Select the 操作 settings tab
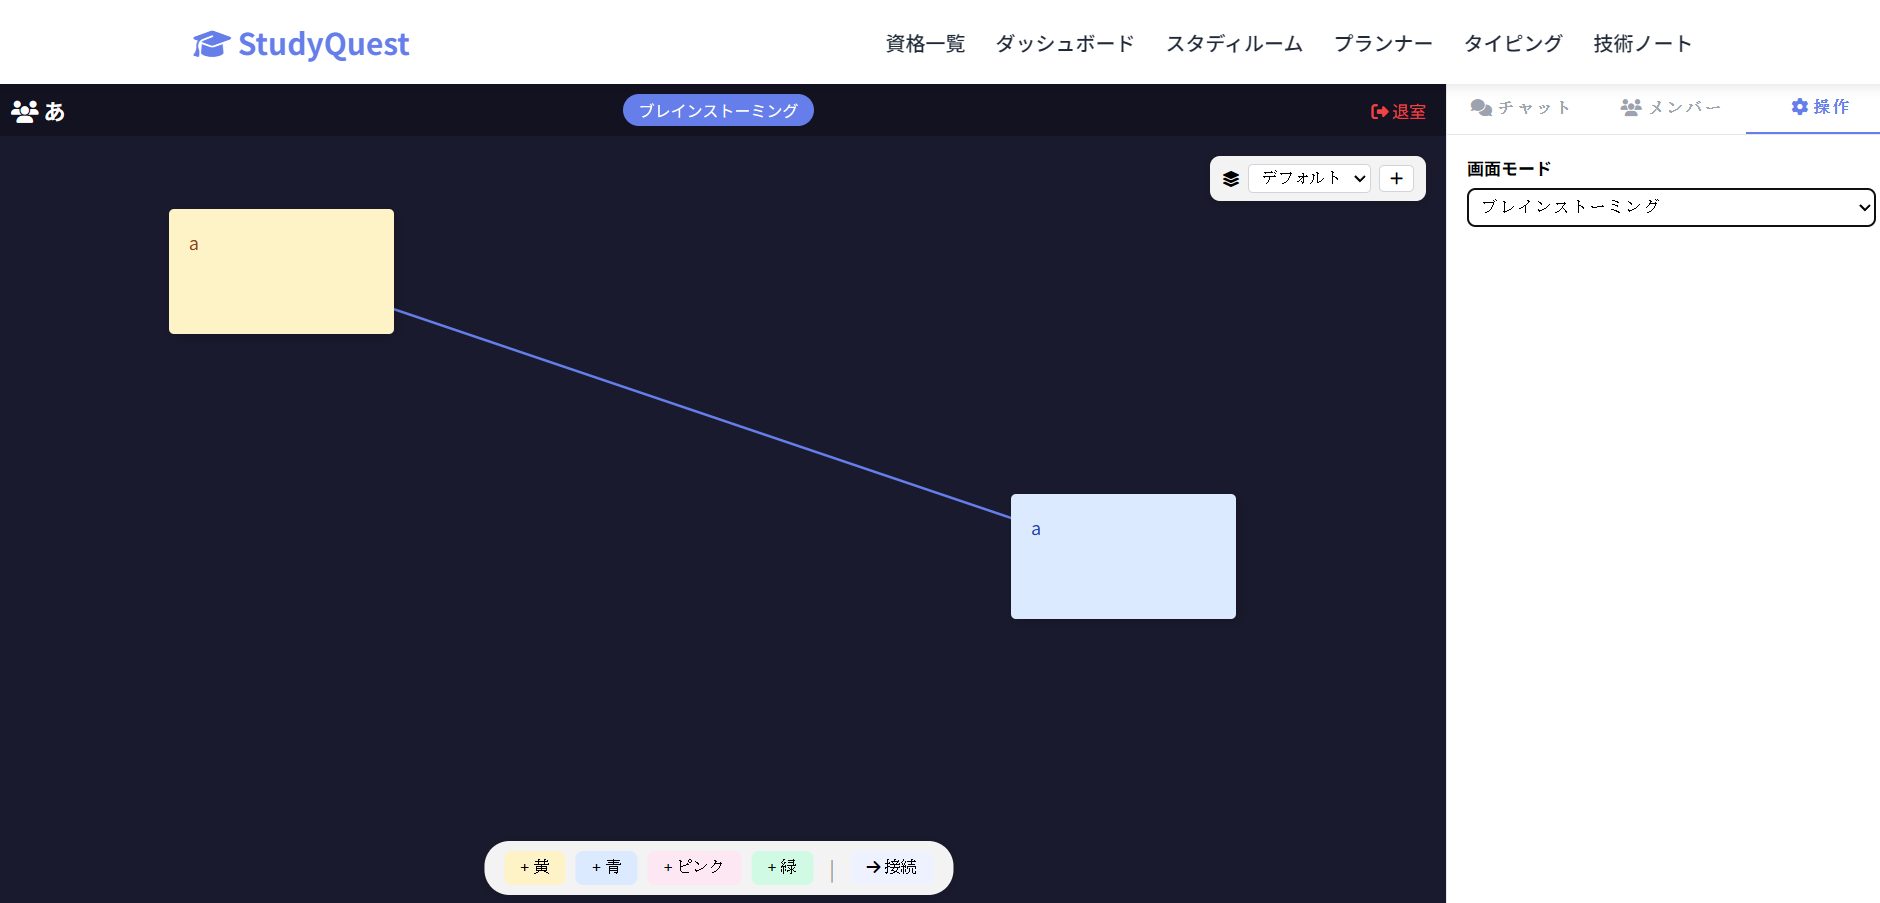1880x903 pixels. pos(1820,107)
